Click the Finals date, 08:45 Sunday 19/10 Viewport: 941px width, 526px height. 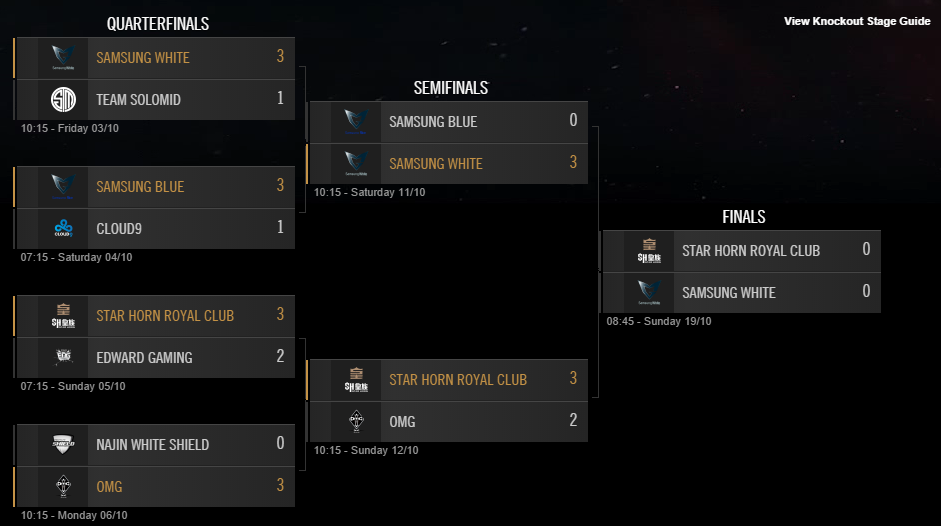click(x=659, y=322)
